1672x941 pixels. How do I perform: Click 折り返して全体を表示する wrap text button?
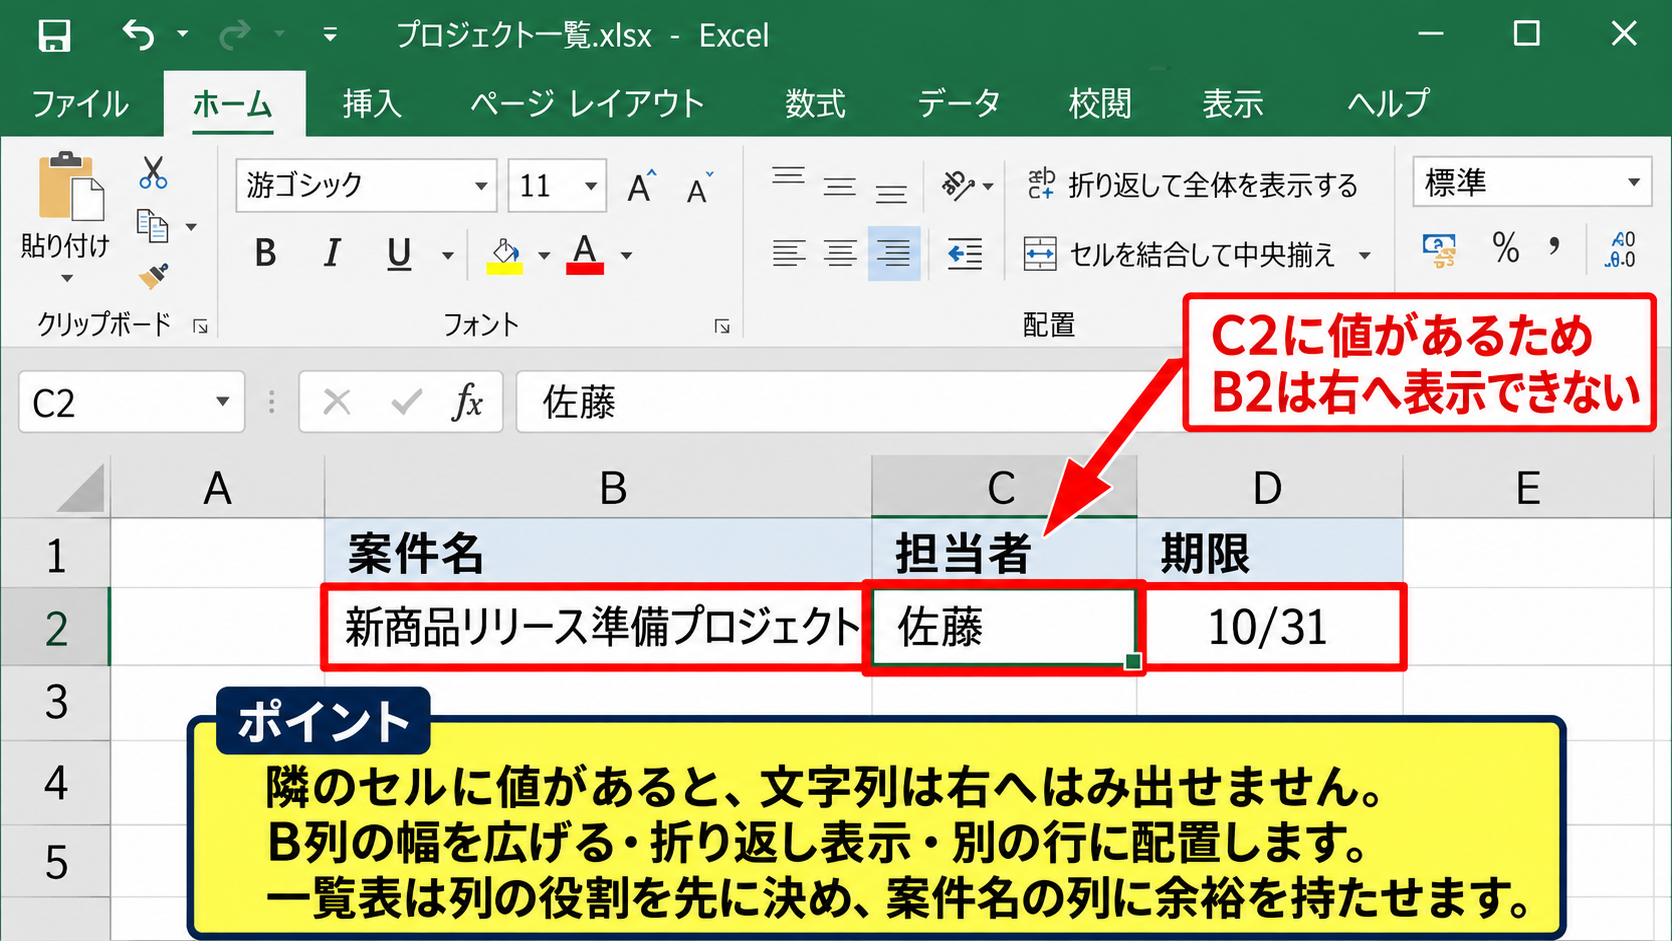(1192, 185)
